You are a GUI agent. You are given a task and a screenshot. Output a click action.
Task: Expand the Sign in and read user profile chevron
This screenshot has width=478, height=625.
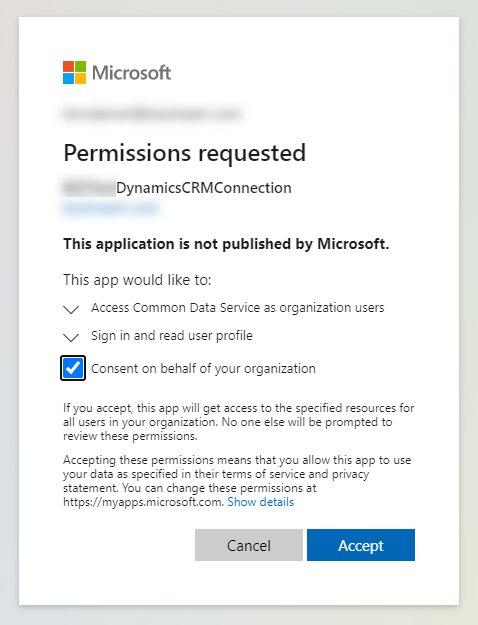pyautogui.click(x=71, y=338)
